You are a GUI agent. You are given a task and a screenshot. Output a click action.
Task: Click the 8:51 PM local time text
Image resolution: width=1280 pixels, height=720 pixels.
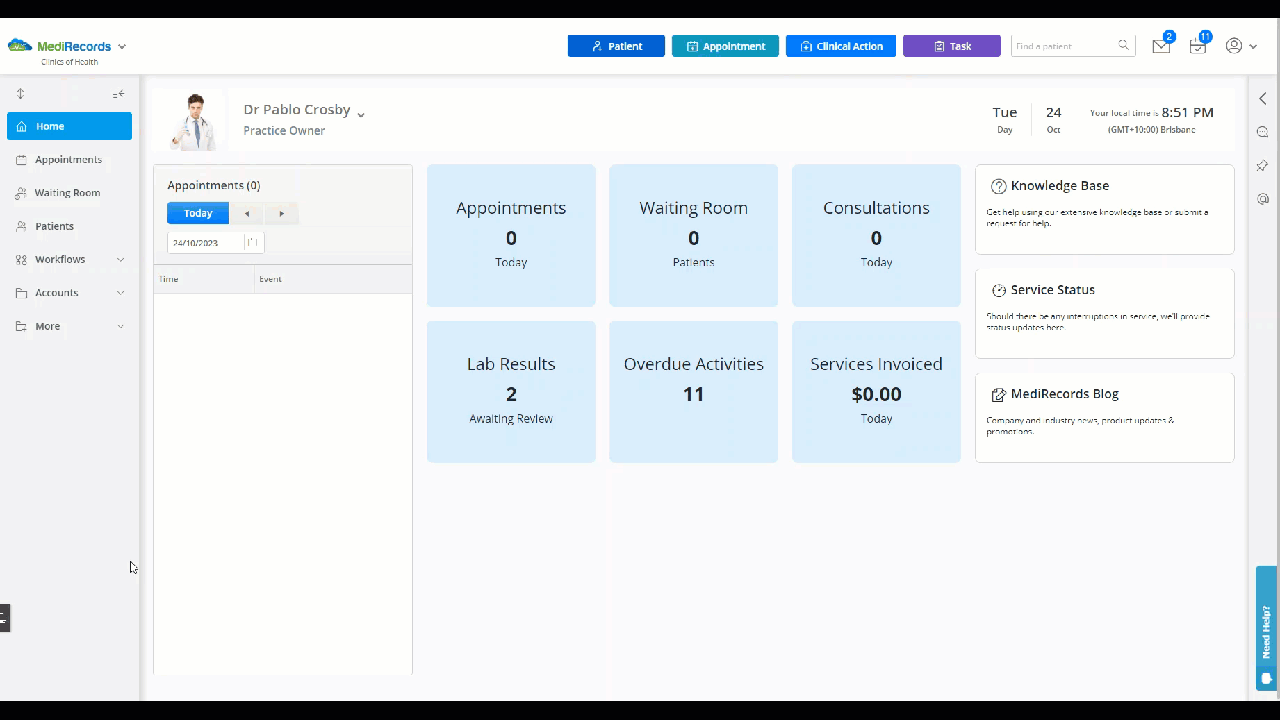[1187, 113]
